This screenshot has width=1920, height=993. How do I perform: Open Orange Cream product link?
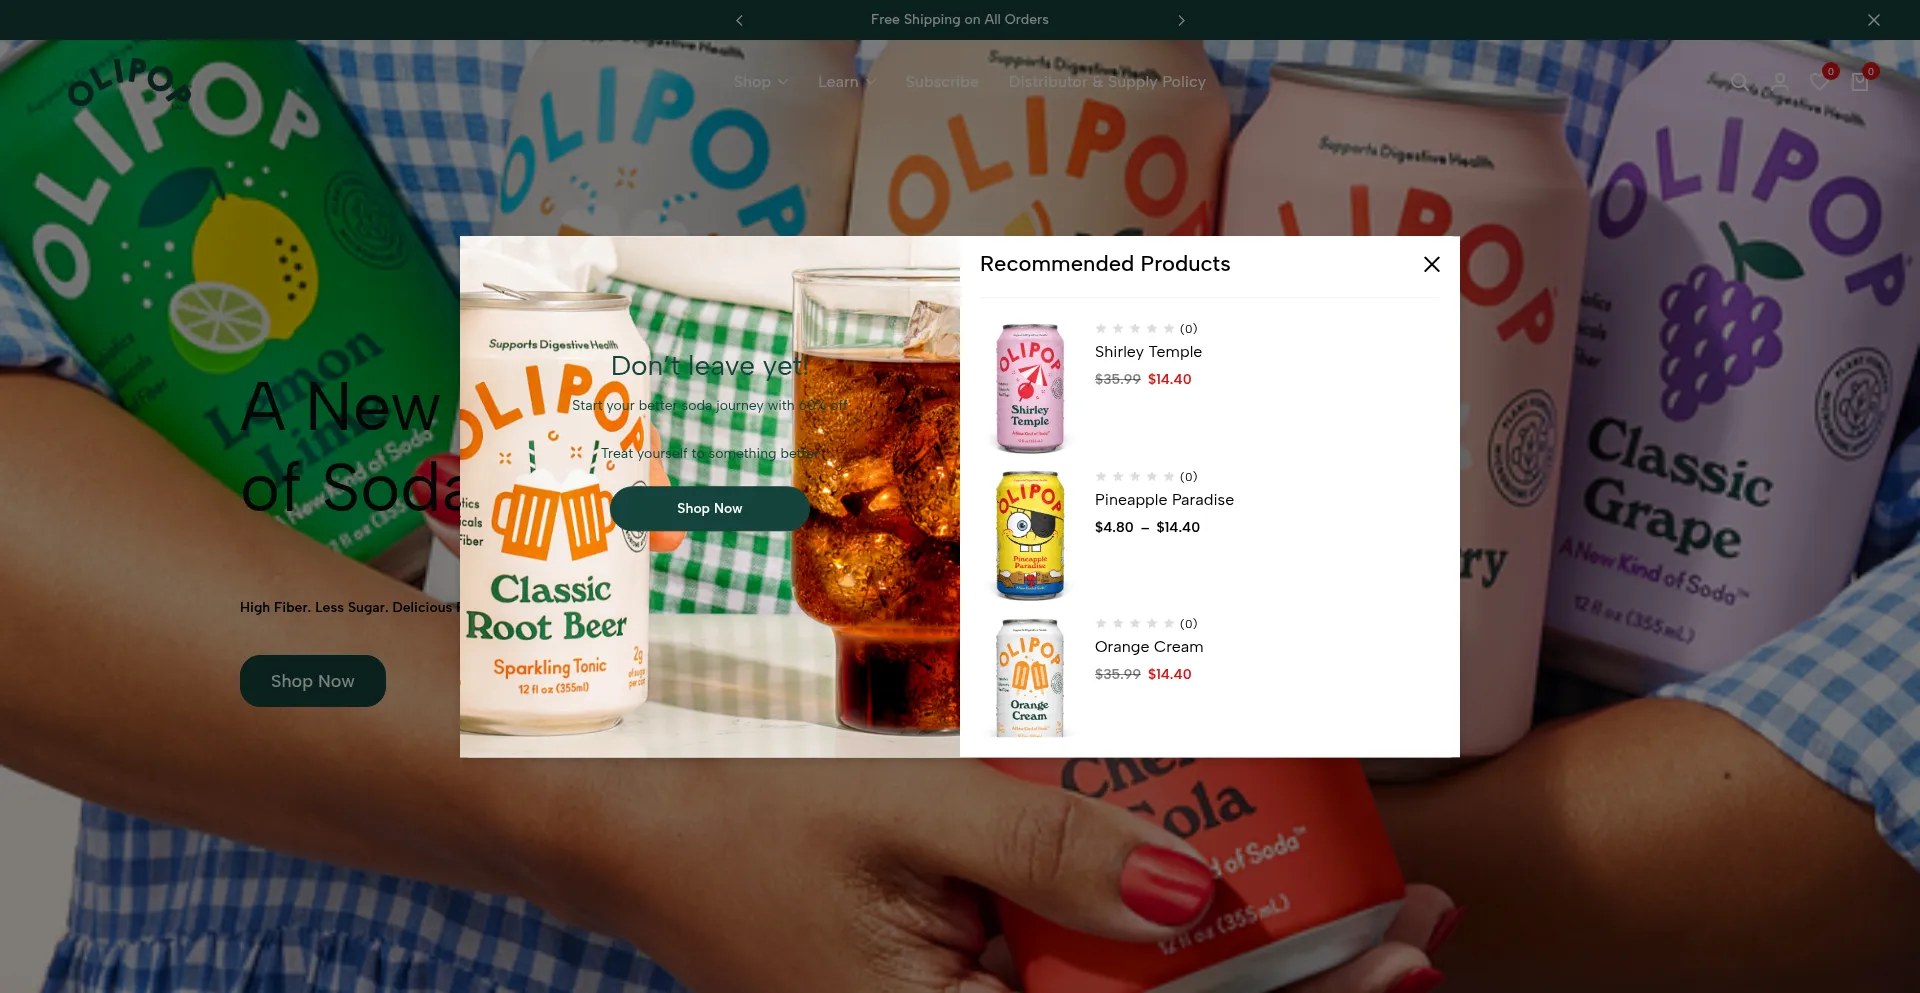click(x=1149, y=647)
